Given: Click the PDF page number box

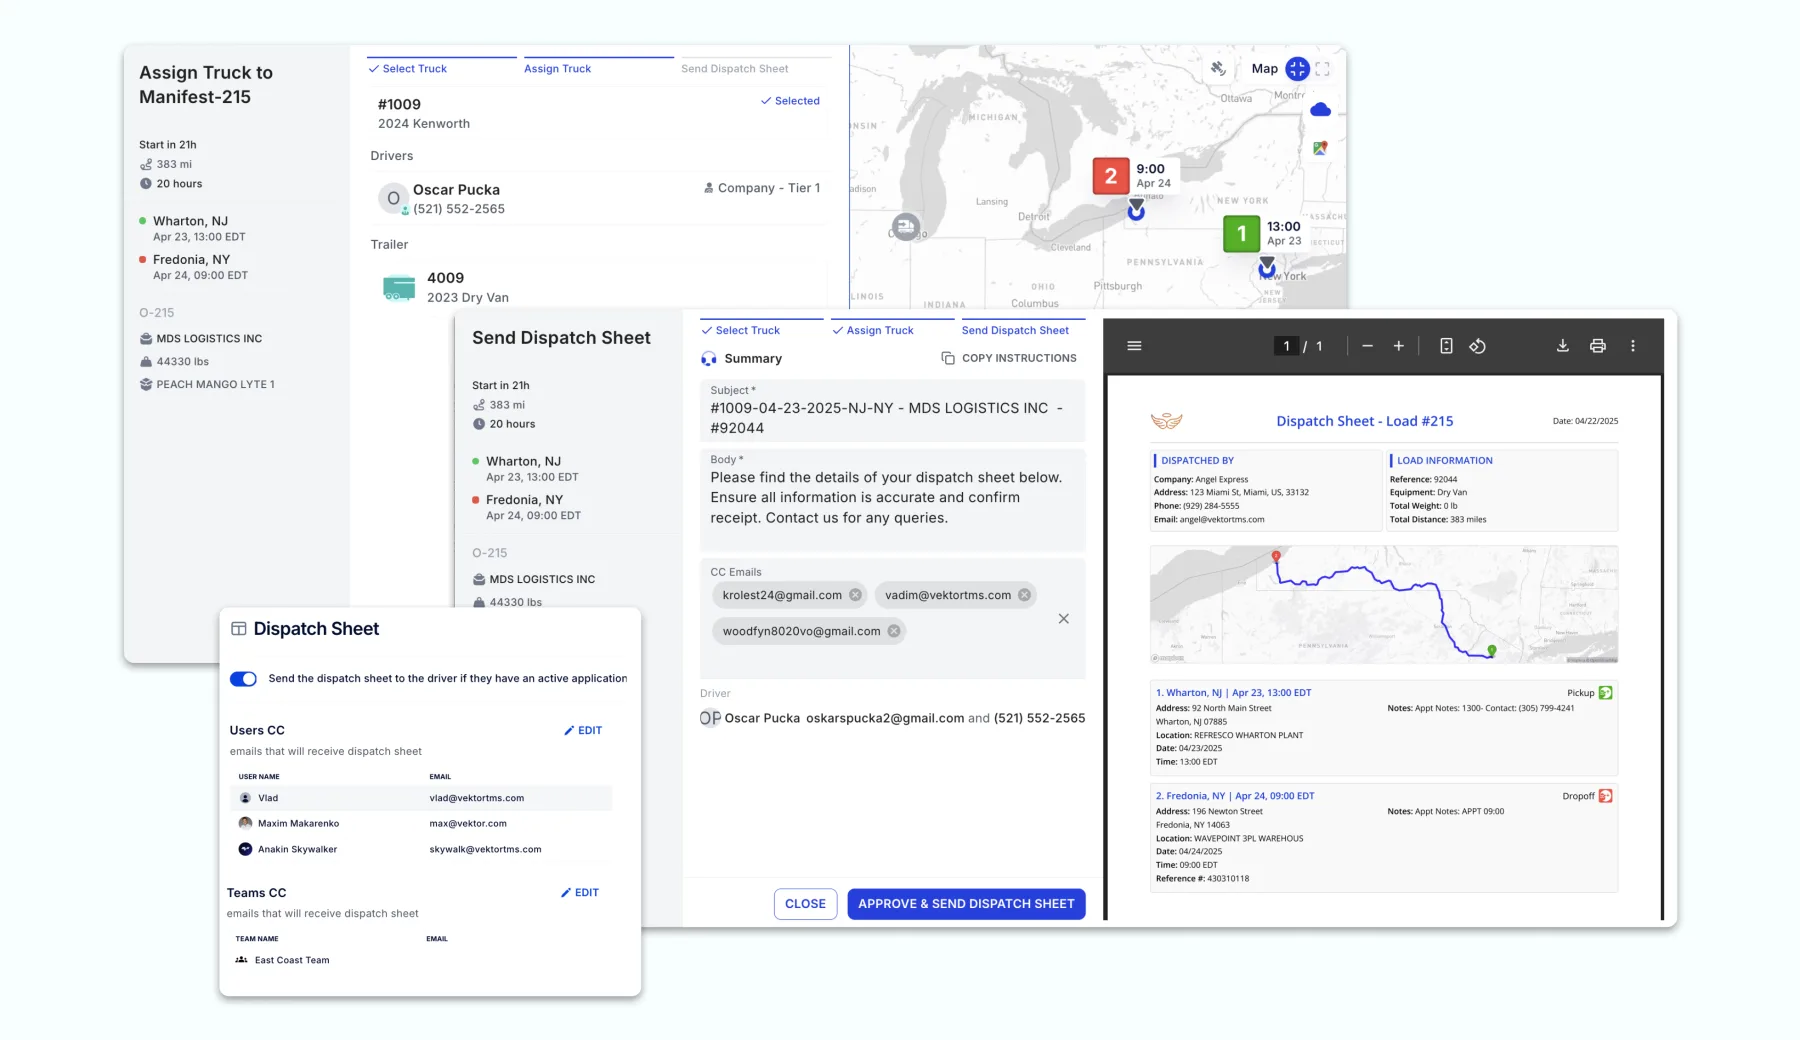Looking at the screenshot, I should coord(1286,346).
